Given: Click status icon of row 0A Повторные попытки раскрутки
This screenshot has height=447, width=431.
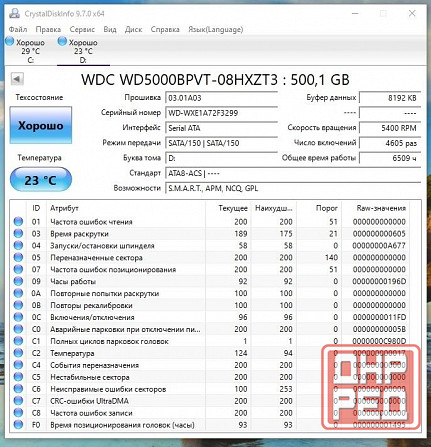Looking at the screenshot, I should pyautogui.click(x=18, y=293).
